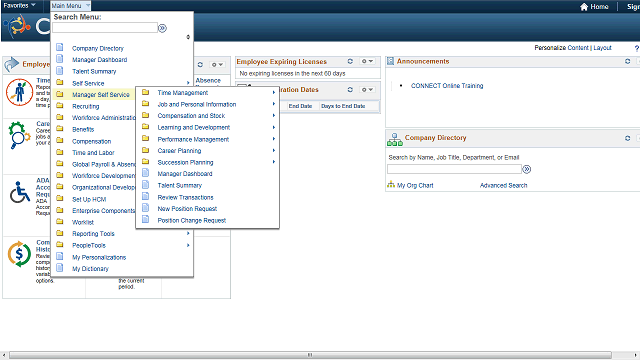This screenshot has height=360, width=640.
Task: Open Manager Dashboard in the submenu
Action: (x=185, y=174)
